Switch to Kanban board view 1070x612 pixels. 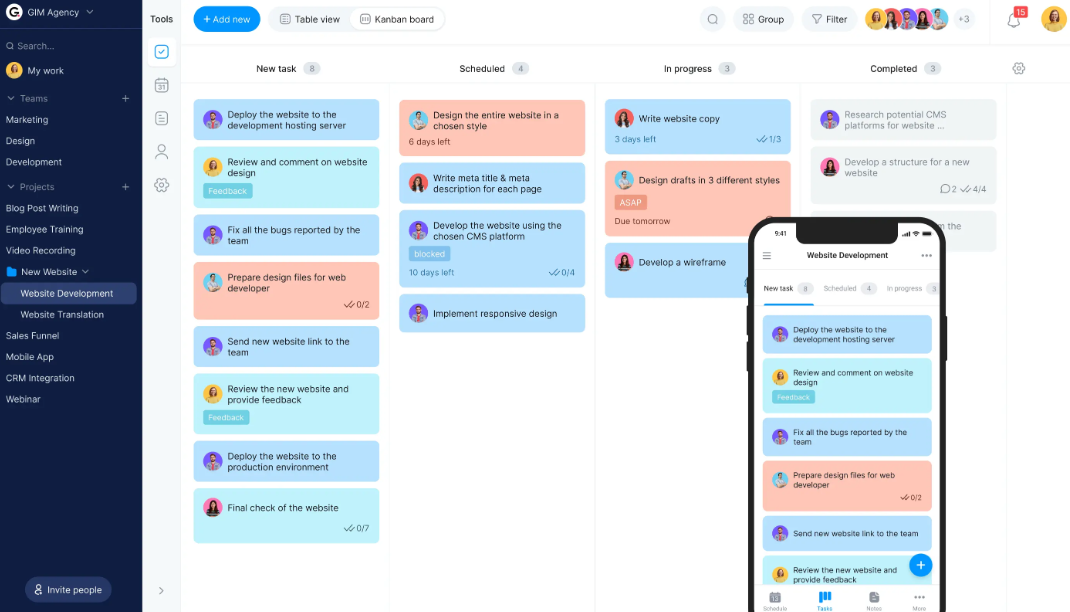point(396,19)
